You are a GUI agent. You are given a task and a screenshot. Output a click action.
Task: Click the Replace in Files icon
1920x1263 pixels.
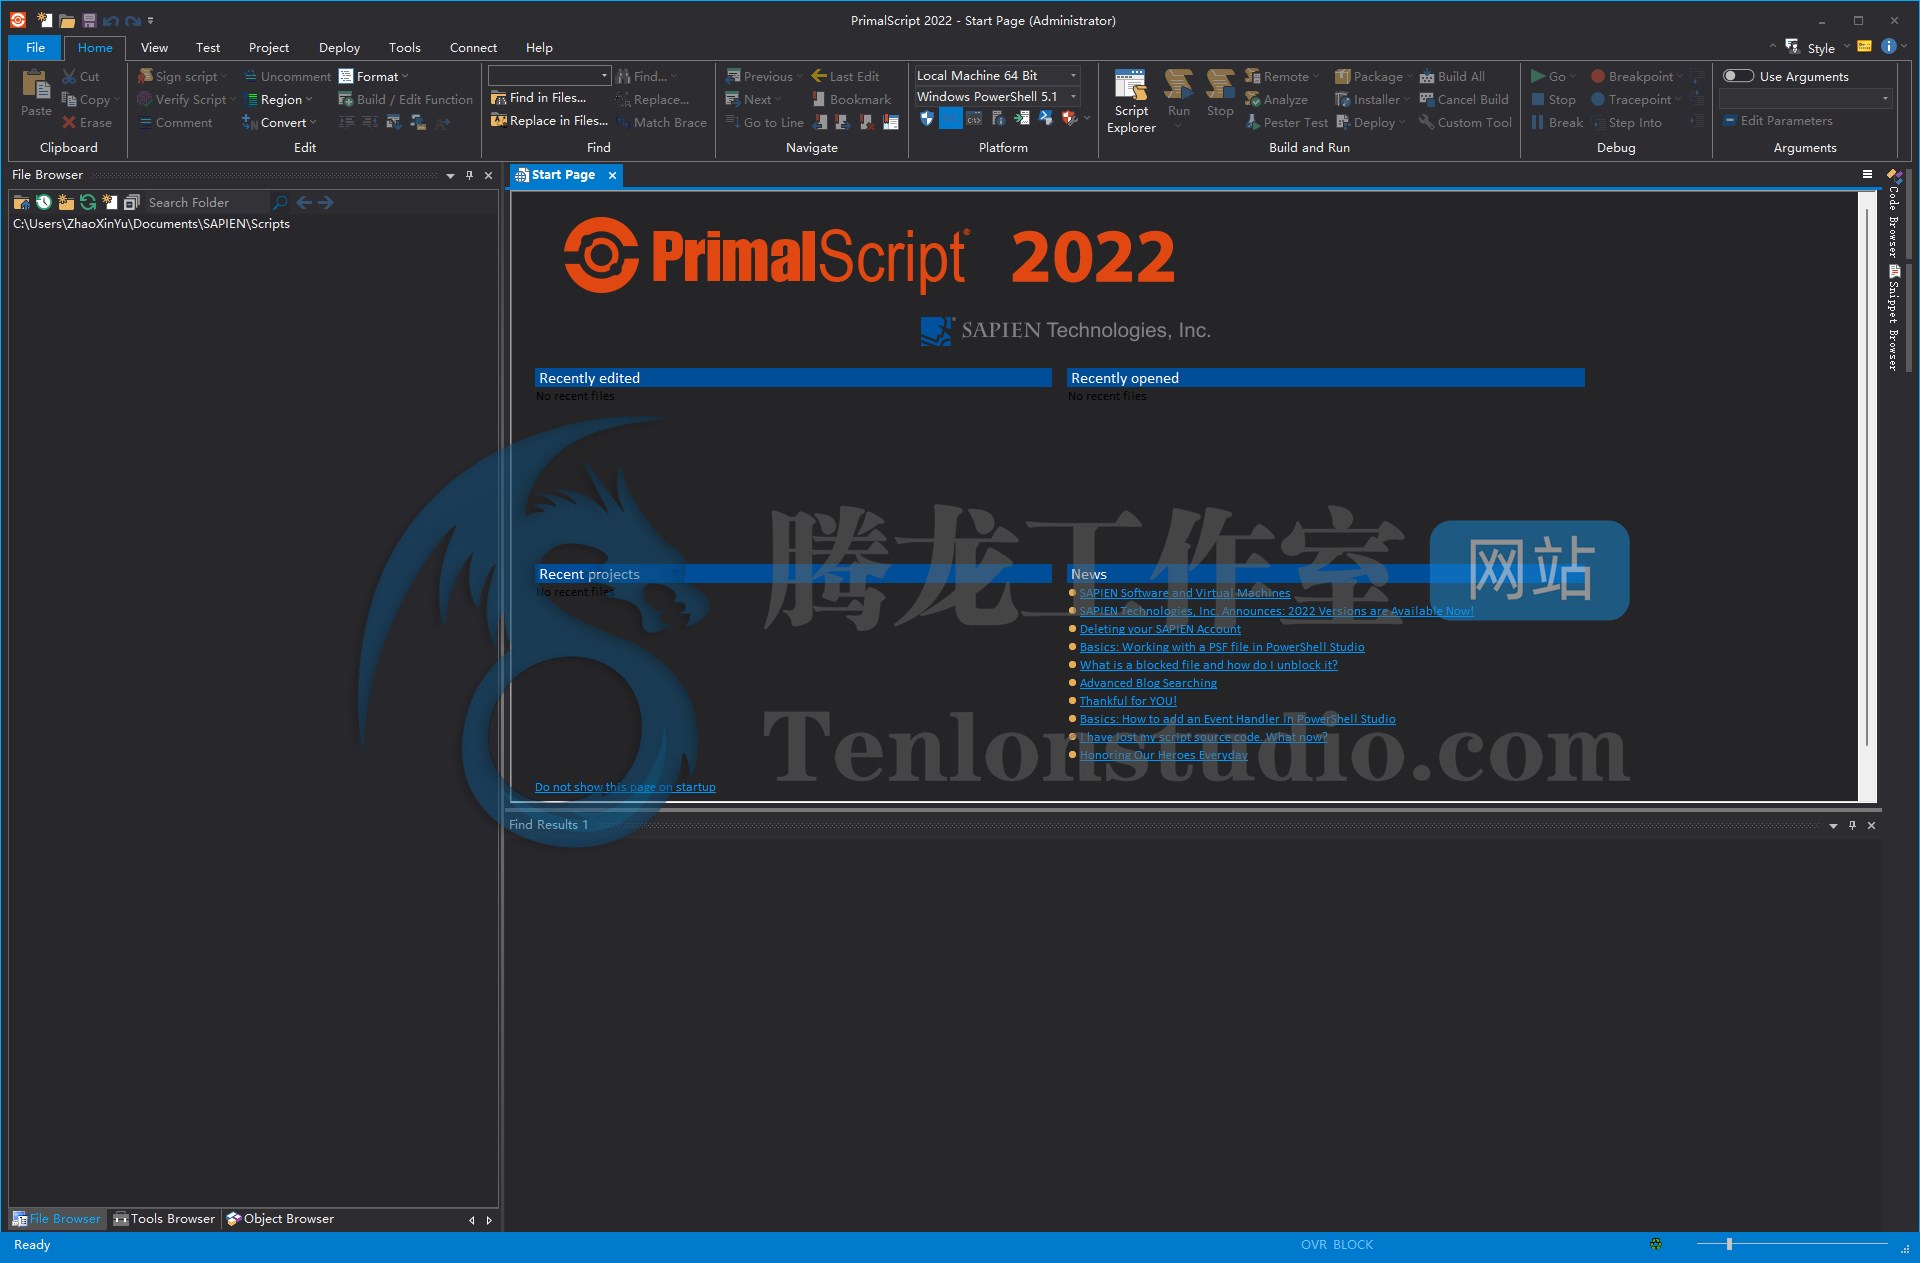(498, 121)
